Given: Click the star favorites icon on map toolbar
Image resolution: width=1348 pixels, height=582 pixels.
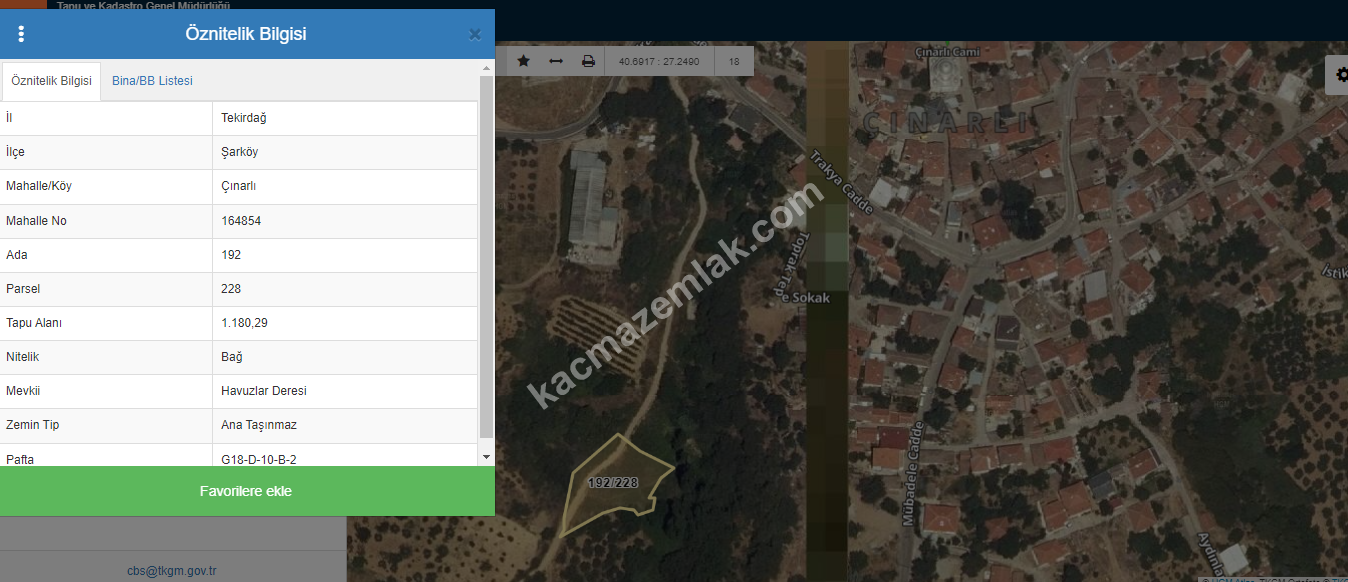Looking at the screenshot, I should 523,61.
